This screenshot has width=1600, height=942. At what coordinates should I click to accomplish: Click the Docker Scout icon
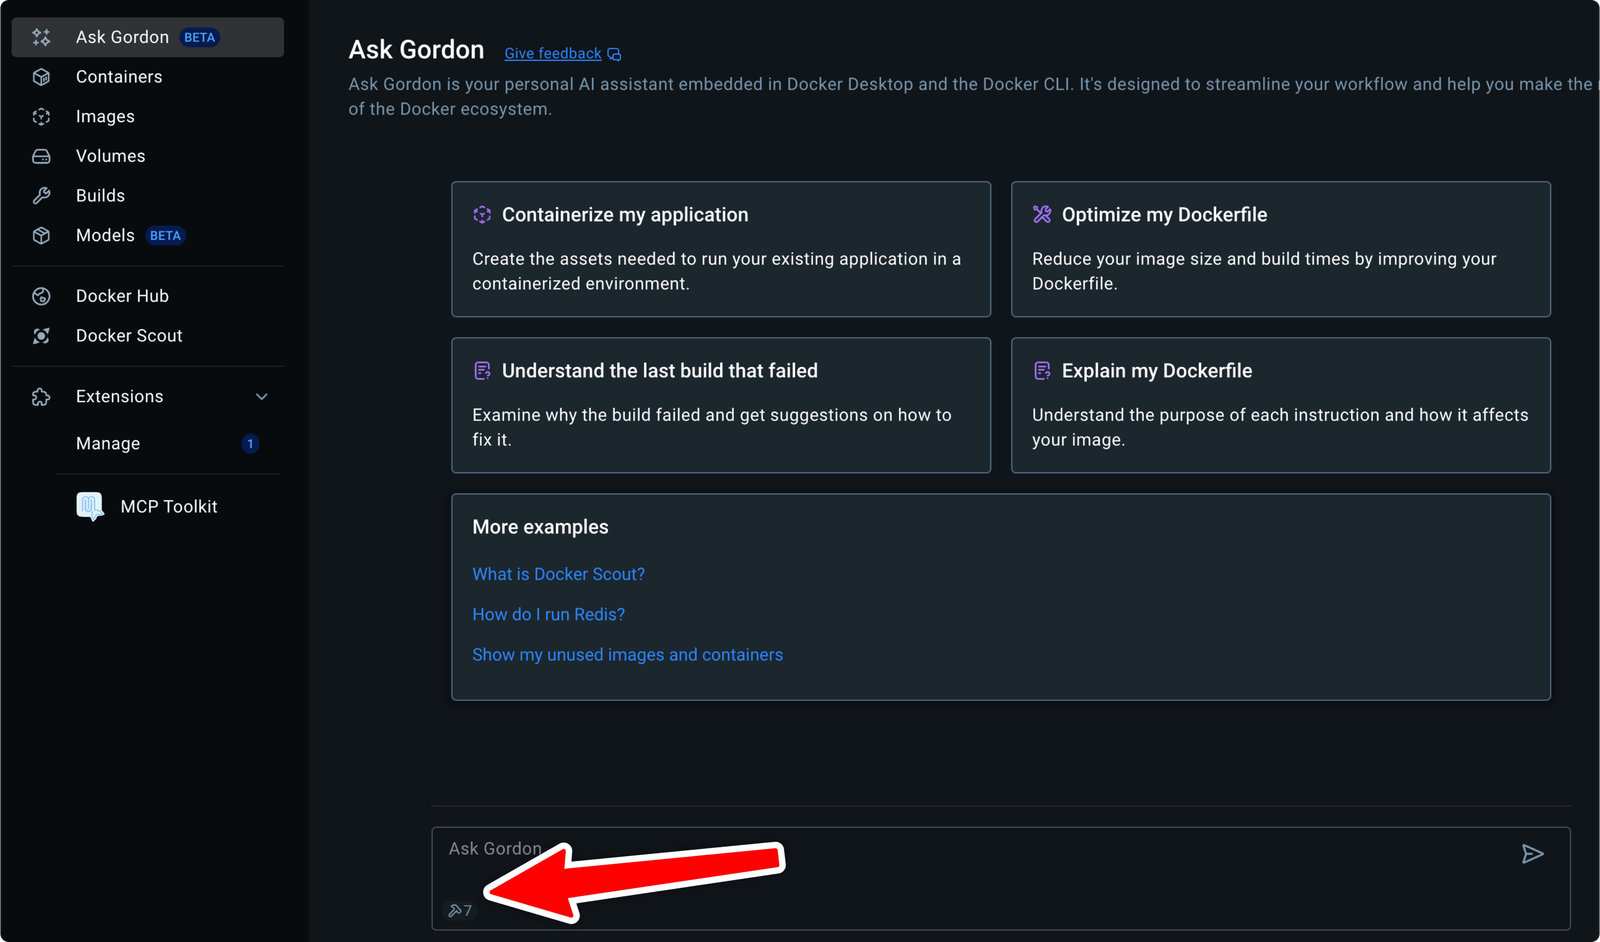(x=41, y=336)
